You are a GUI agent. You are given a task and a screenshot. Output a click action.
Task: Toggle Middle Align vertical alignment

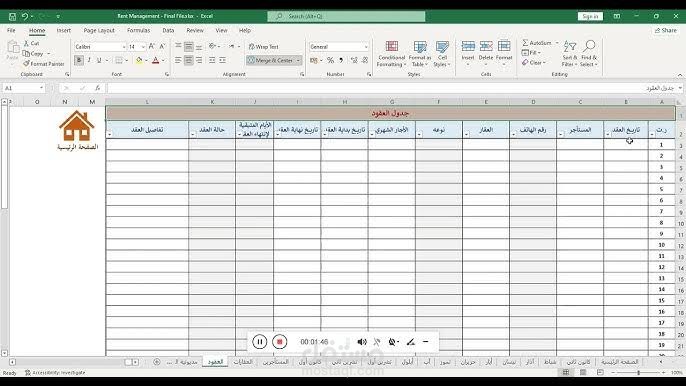click(189, 46)
